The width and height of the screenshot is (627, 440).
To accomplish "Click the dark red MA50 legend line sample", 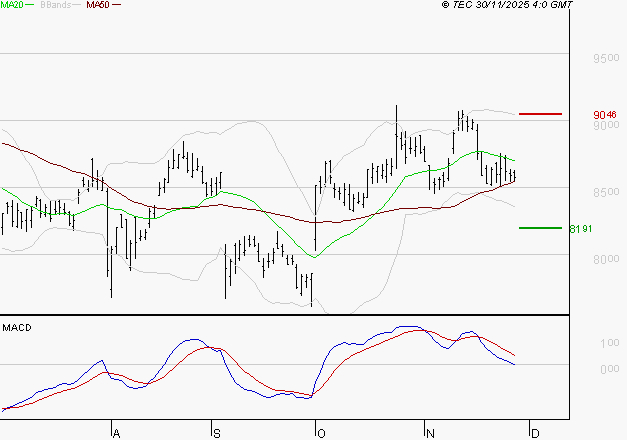I will coord(116,5).
